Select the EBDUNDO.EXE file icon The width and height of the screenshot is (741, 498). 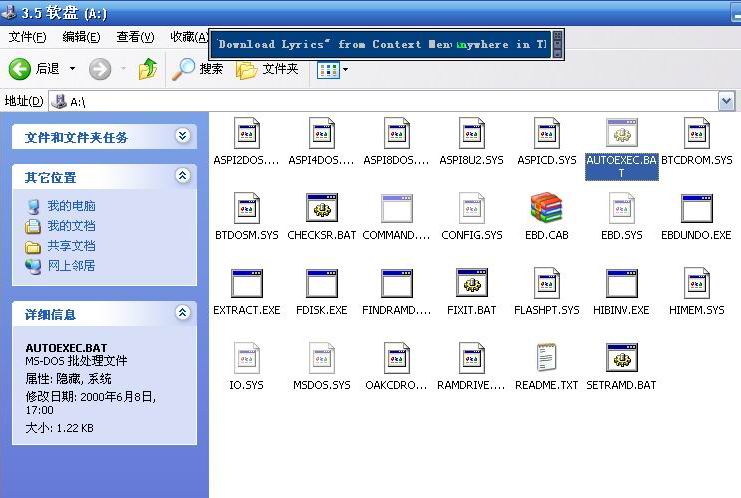pos(697,208)
